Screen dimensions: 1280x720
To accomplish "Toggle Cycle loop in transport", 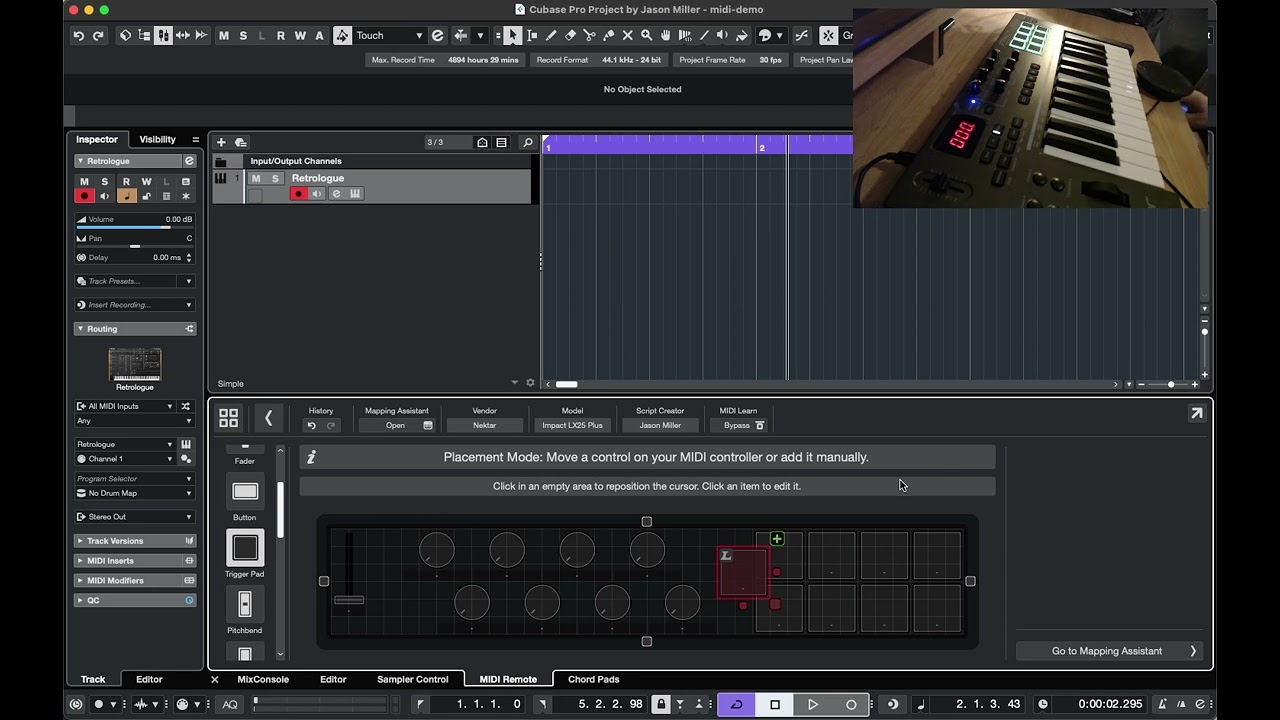I will pos(737,704).
